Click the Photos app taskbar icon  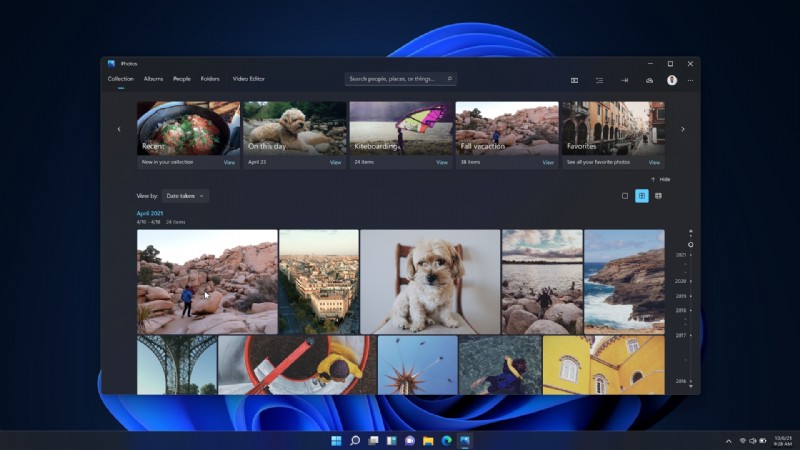click(x=465, y=440)
